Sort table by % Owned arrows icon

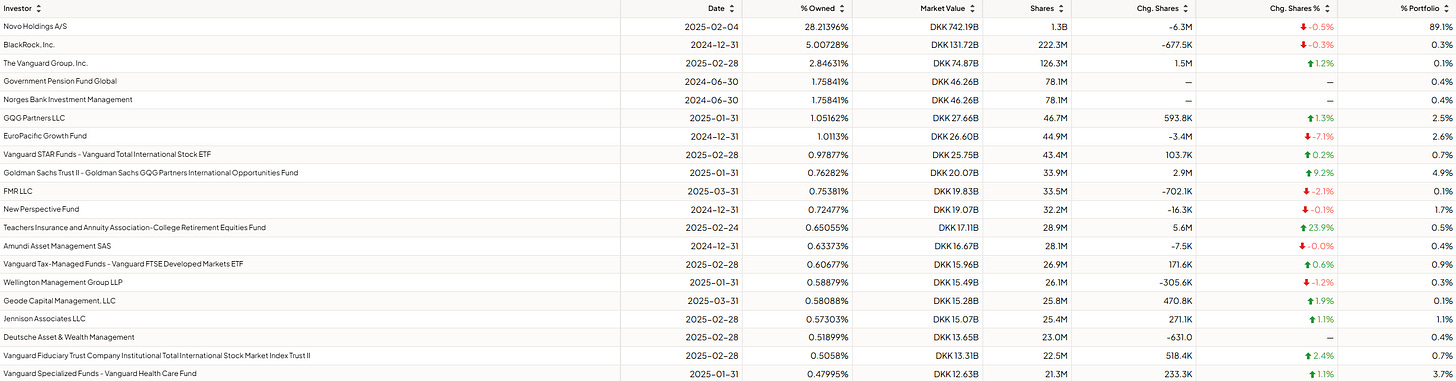844,8
